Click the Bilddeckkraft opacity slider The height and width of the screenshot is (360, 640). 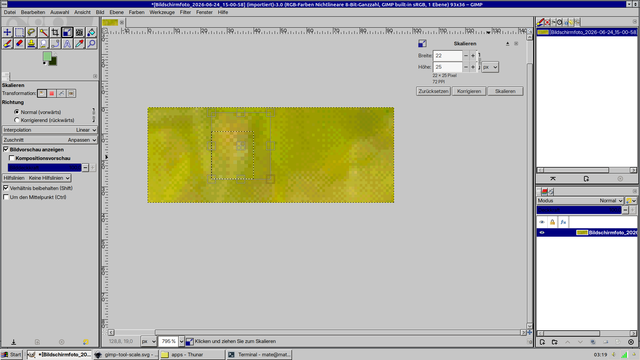click(x=44, y=168)
